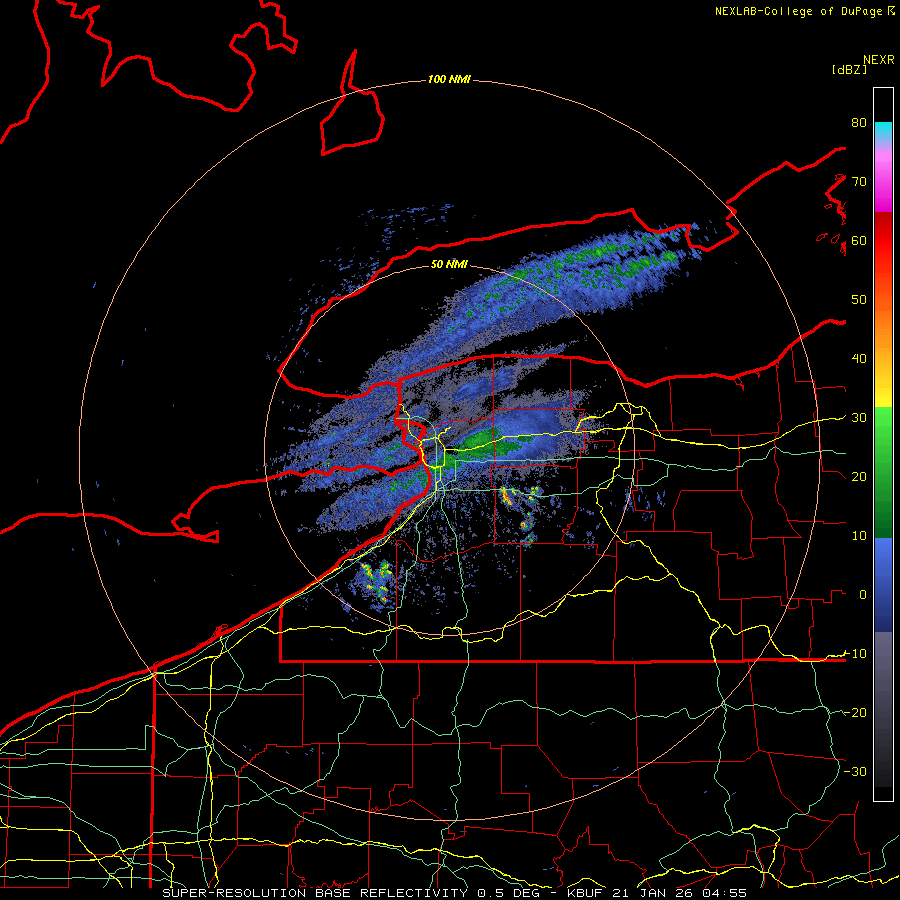Click the cyan top segment of color bar

(x=883, y=132)
